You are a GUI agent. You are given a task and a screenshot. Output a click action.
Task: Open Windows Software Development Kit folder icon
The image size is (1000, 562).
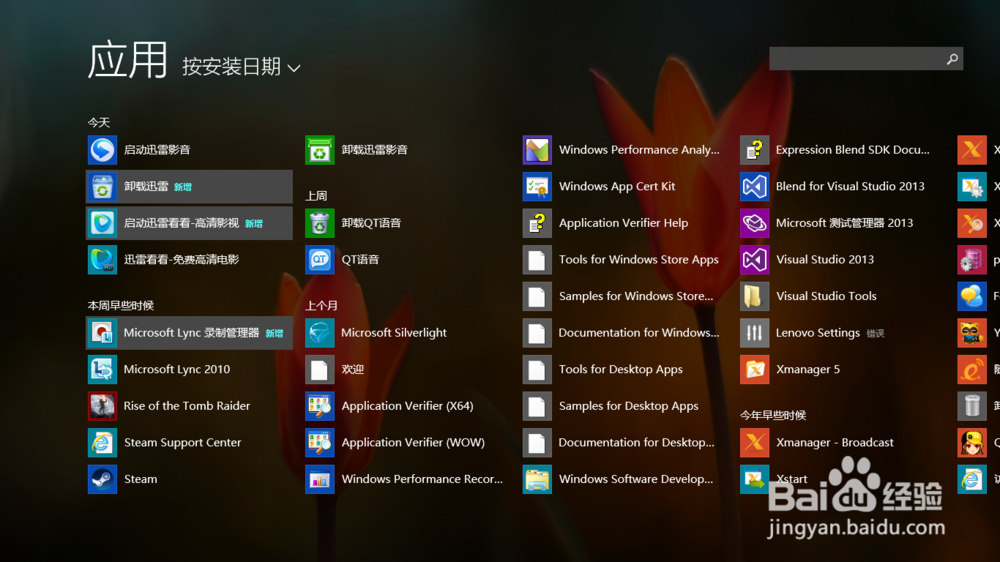pyautogui.click(x=537, y=479)
